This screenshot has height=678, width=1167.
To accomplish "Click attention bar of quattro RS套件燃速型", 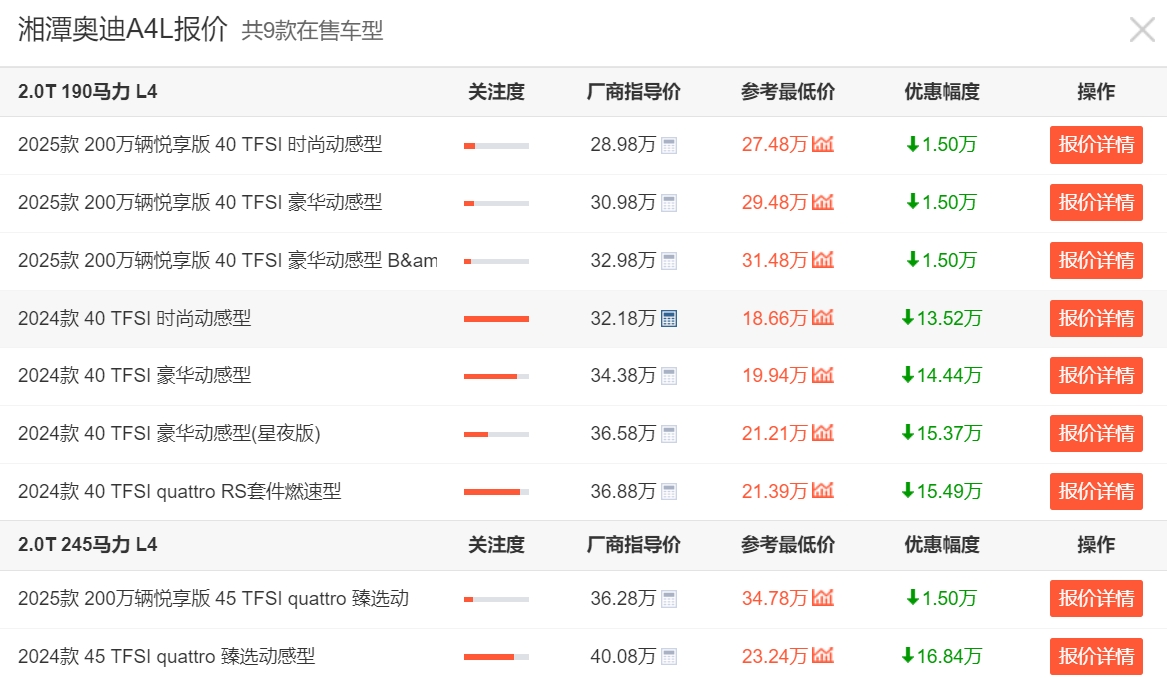I will tap(496, 492).
